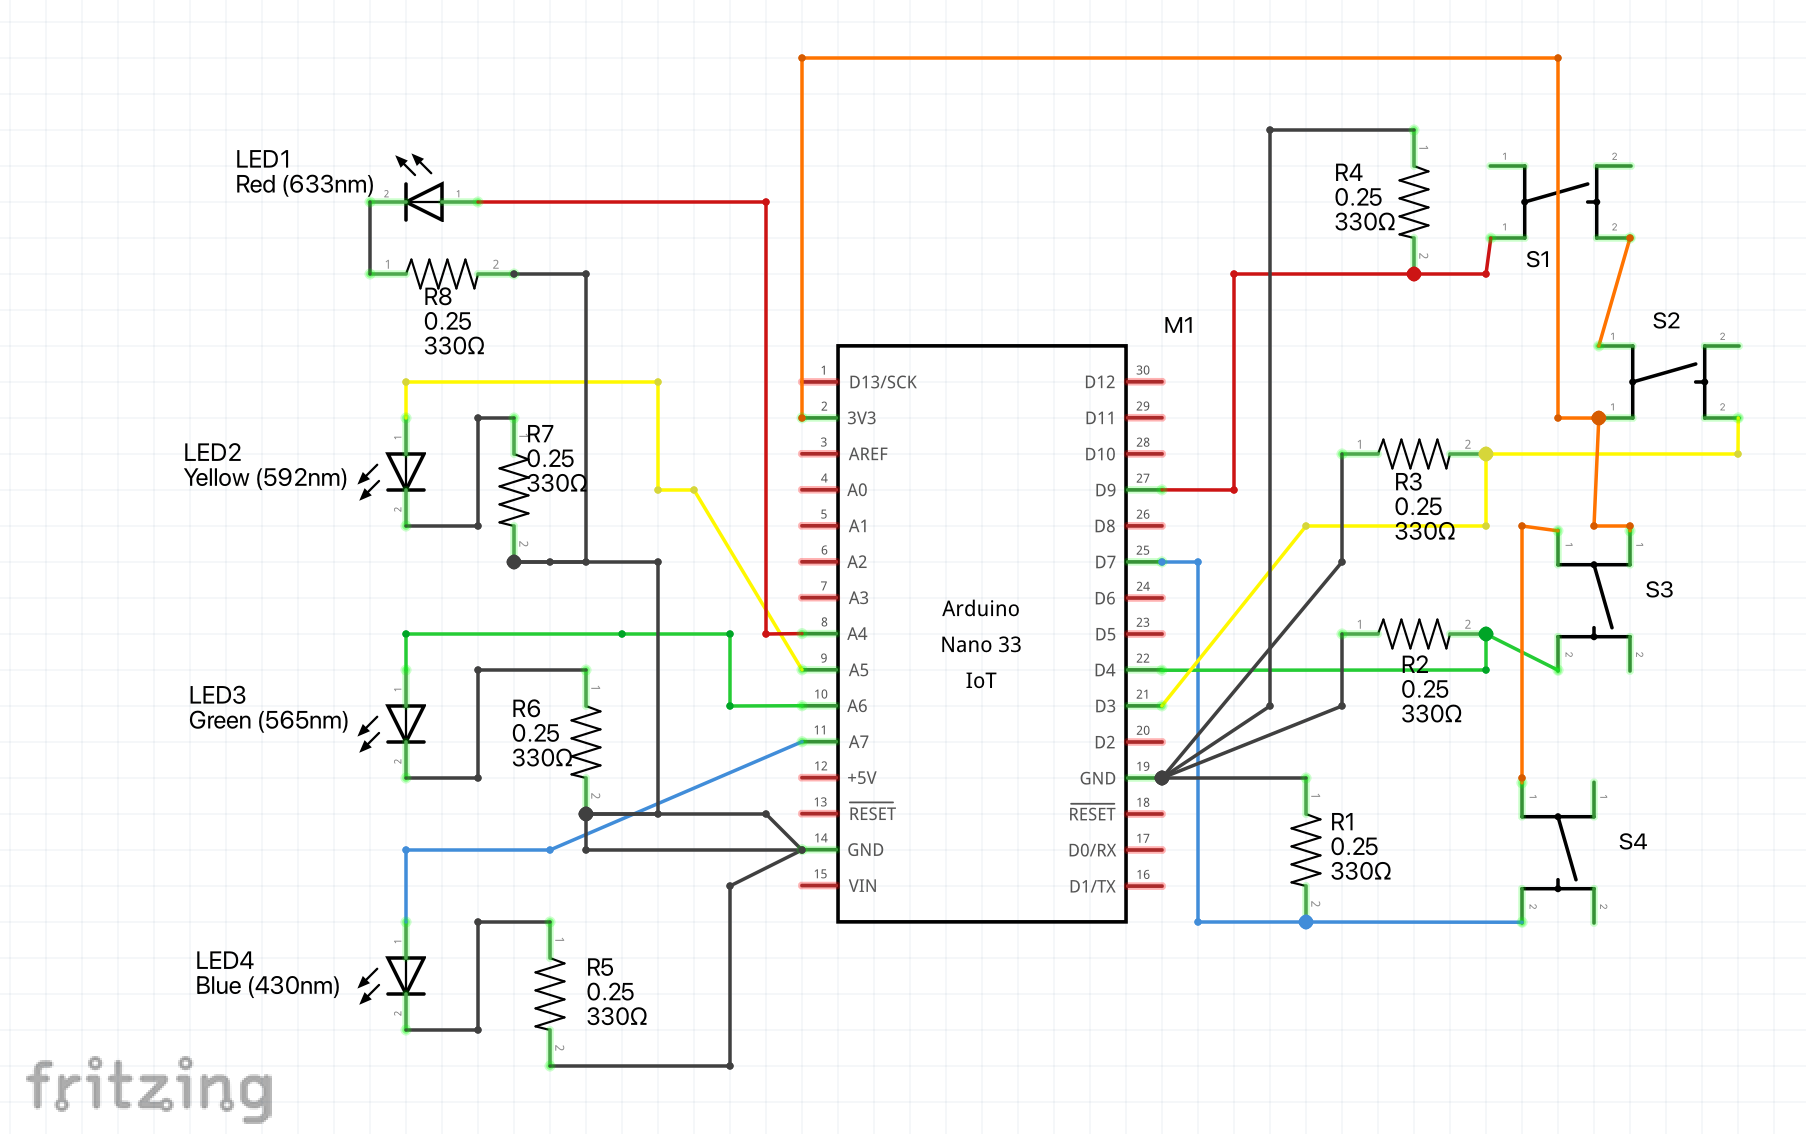Click the red wire junction below R4
Viewport: 1806px width, 1134px height.
pos(1414,274)
